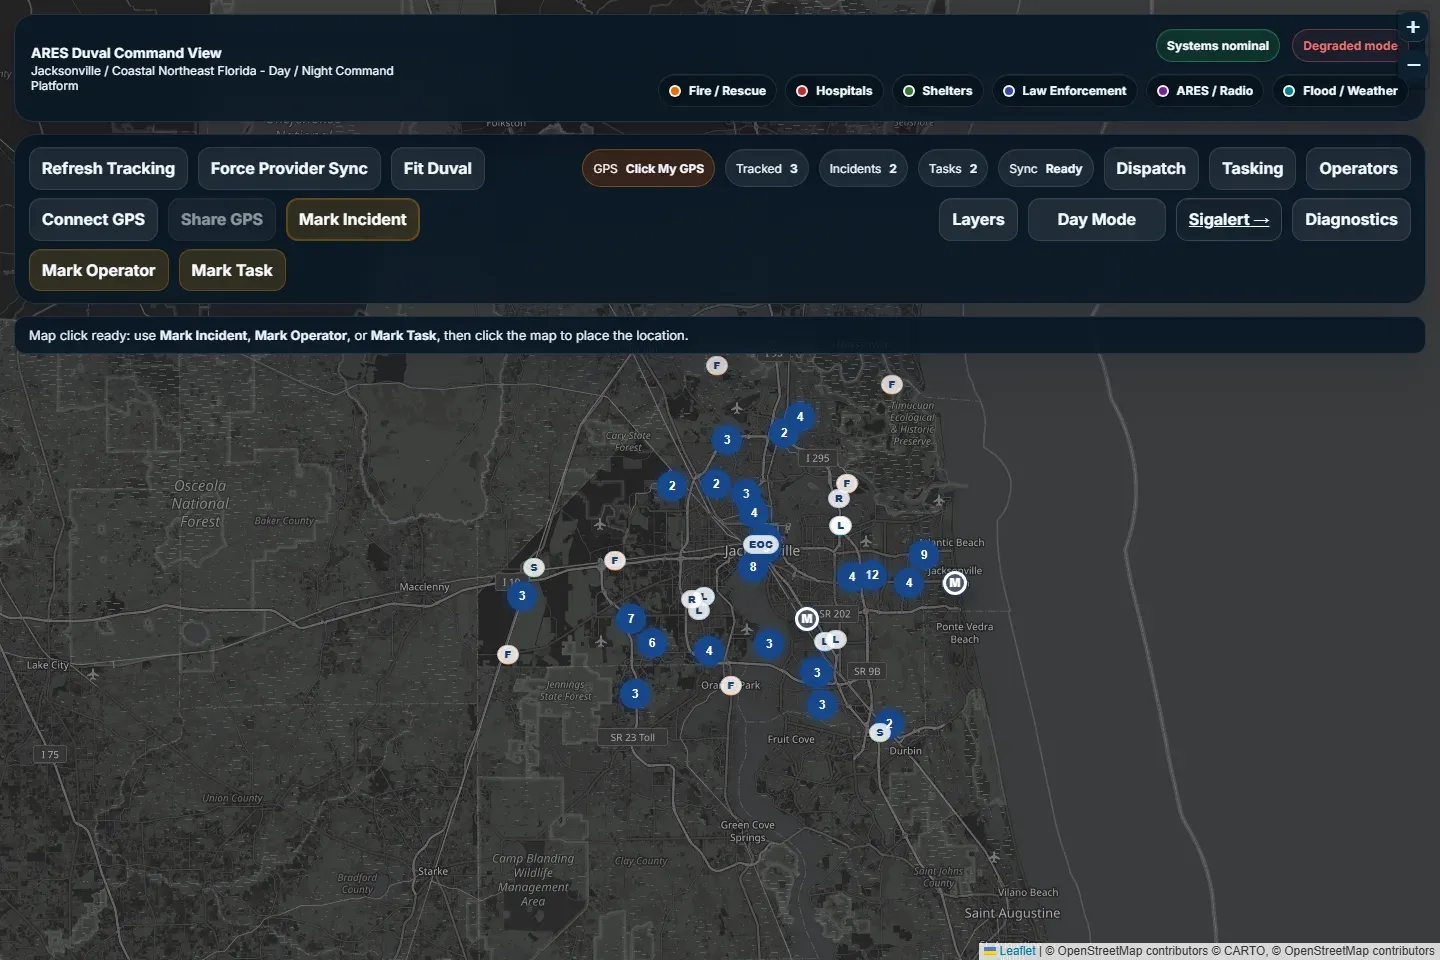Toggle the Fire / Rescue layer
This screenshot has height=960, width=1440.
(718, 91)
